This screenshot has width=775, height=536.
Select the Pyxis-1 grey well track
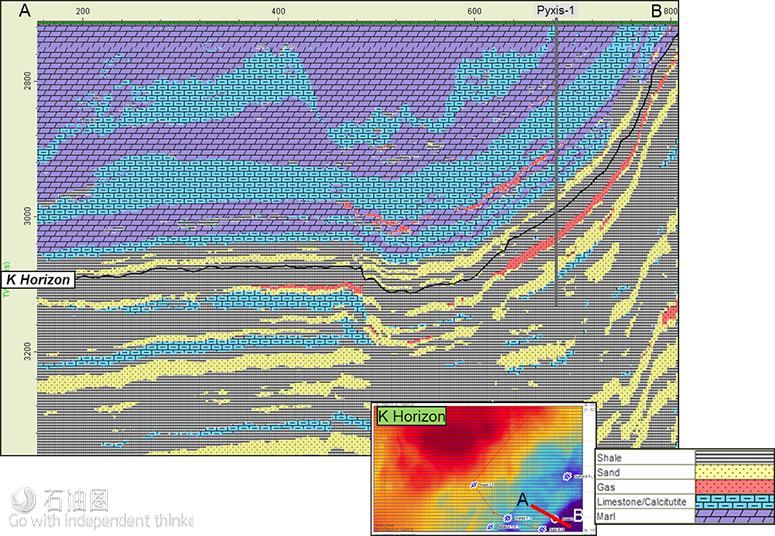[x=556, y=162]
